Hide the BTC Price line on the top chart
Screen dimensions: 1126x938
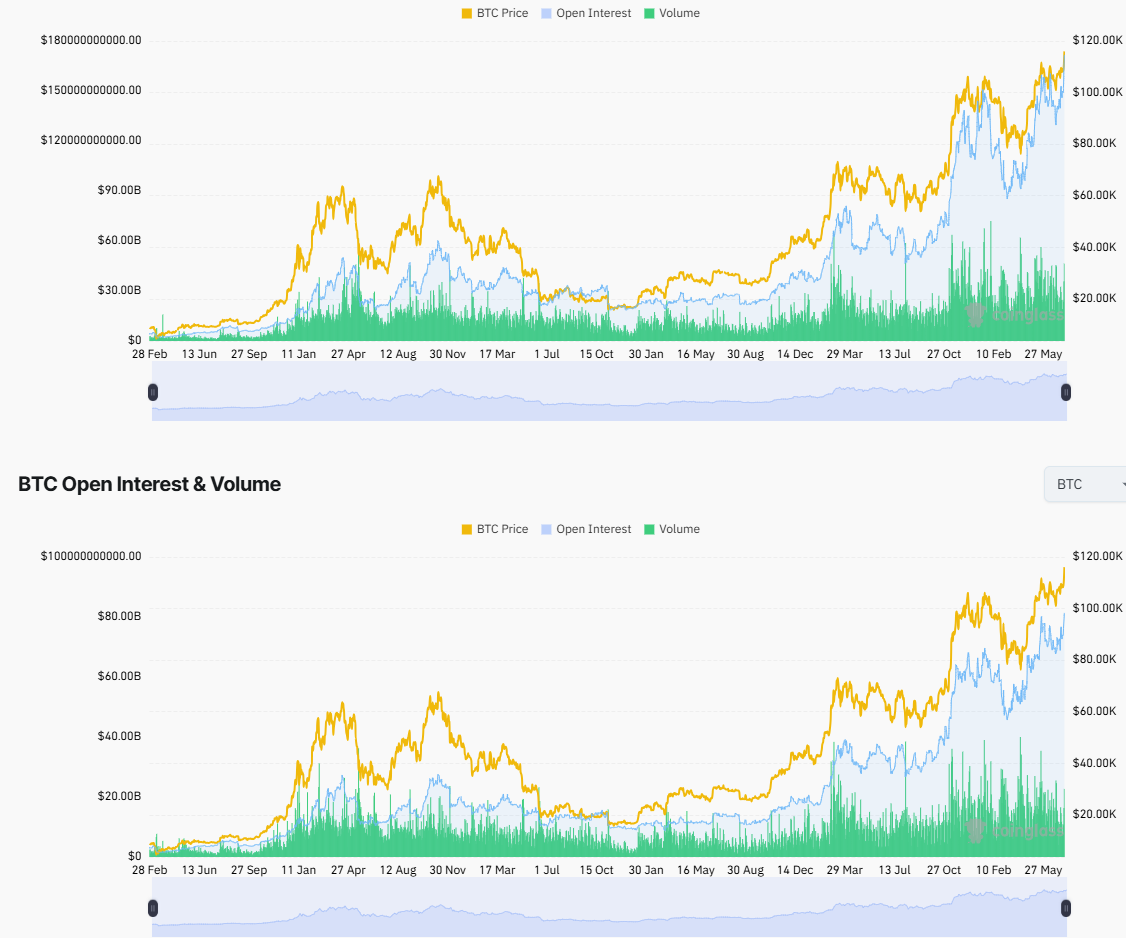pos(494,13)
